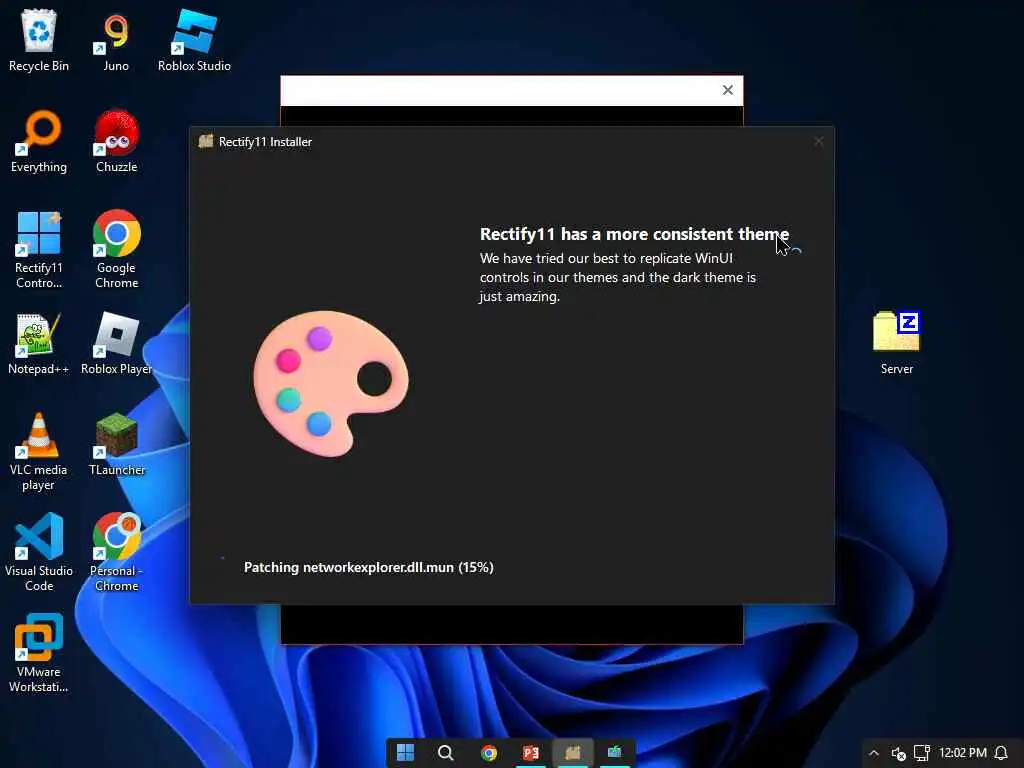The width and height of the screenshot is (1024, 768).
Task: Open the Notepad++ desktop shortcut
Action: [x=39, y=344]
